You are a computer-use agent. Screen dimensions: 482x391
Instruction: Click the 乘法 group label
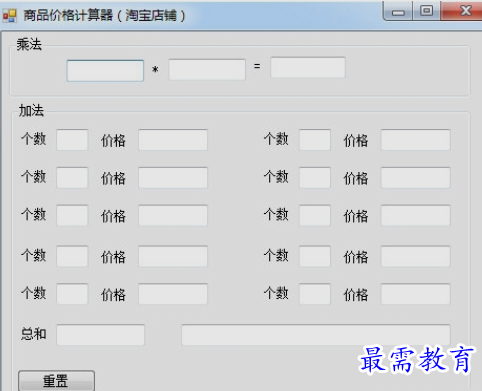coord(29,44)
